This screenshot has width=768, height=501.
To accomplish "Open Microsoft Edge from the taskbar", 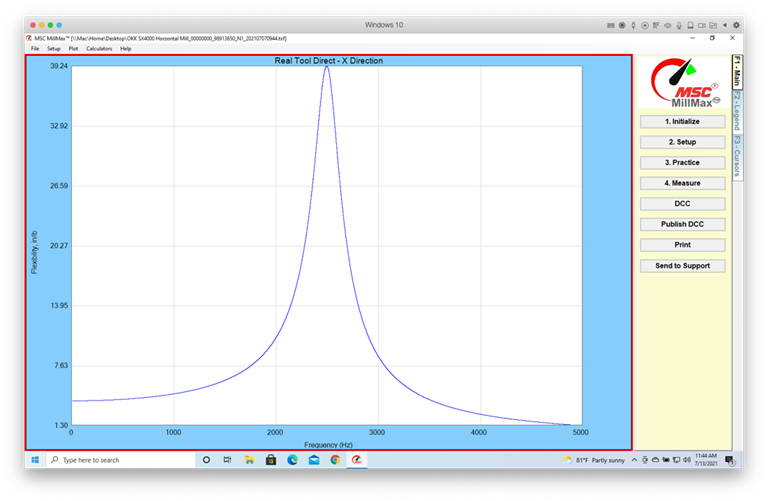I will [x=292, y=460].
